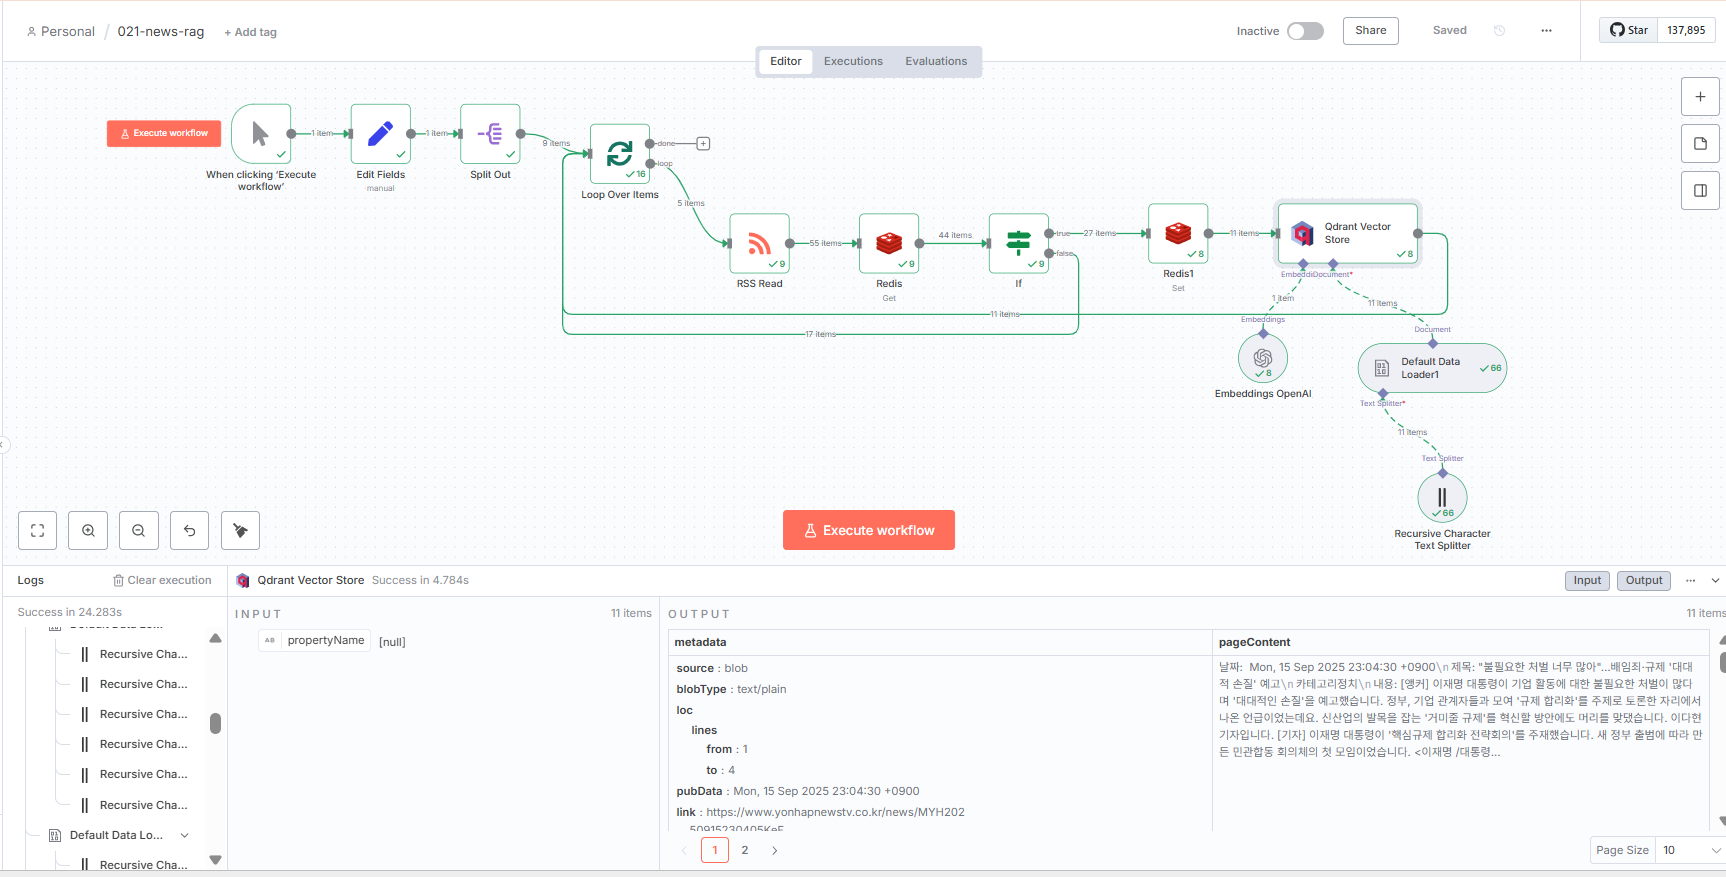Click the logs list scrollbar thumb
This screenshot has width=1726, height=877.
click(x=215, y=723)
